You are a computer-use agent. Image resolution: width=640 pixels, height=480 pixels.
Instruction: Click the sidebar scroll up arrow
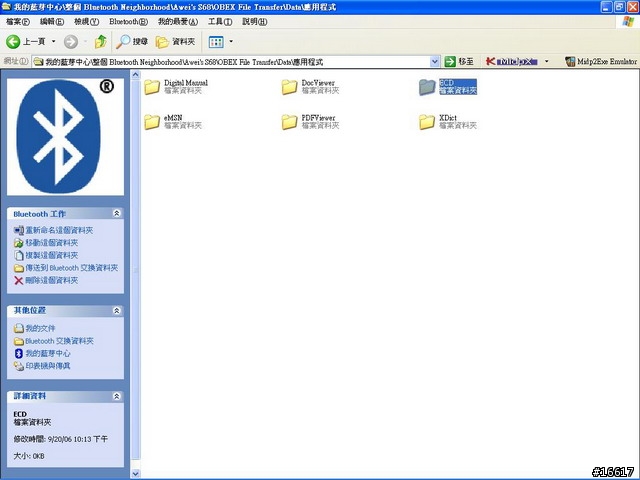(136, 75)
